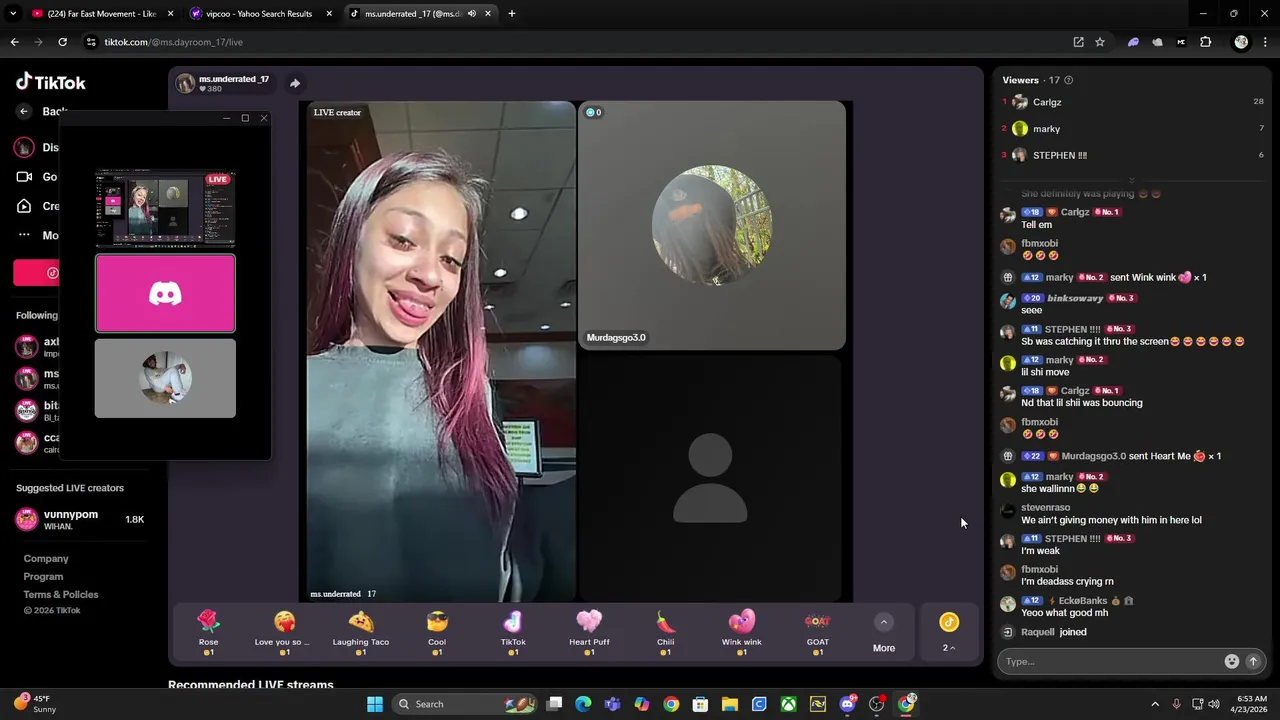Send the TikTok gift
The image size is (1280, 720).
pos(513,634)
